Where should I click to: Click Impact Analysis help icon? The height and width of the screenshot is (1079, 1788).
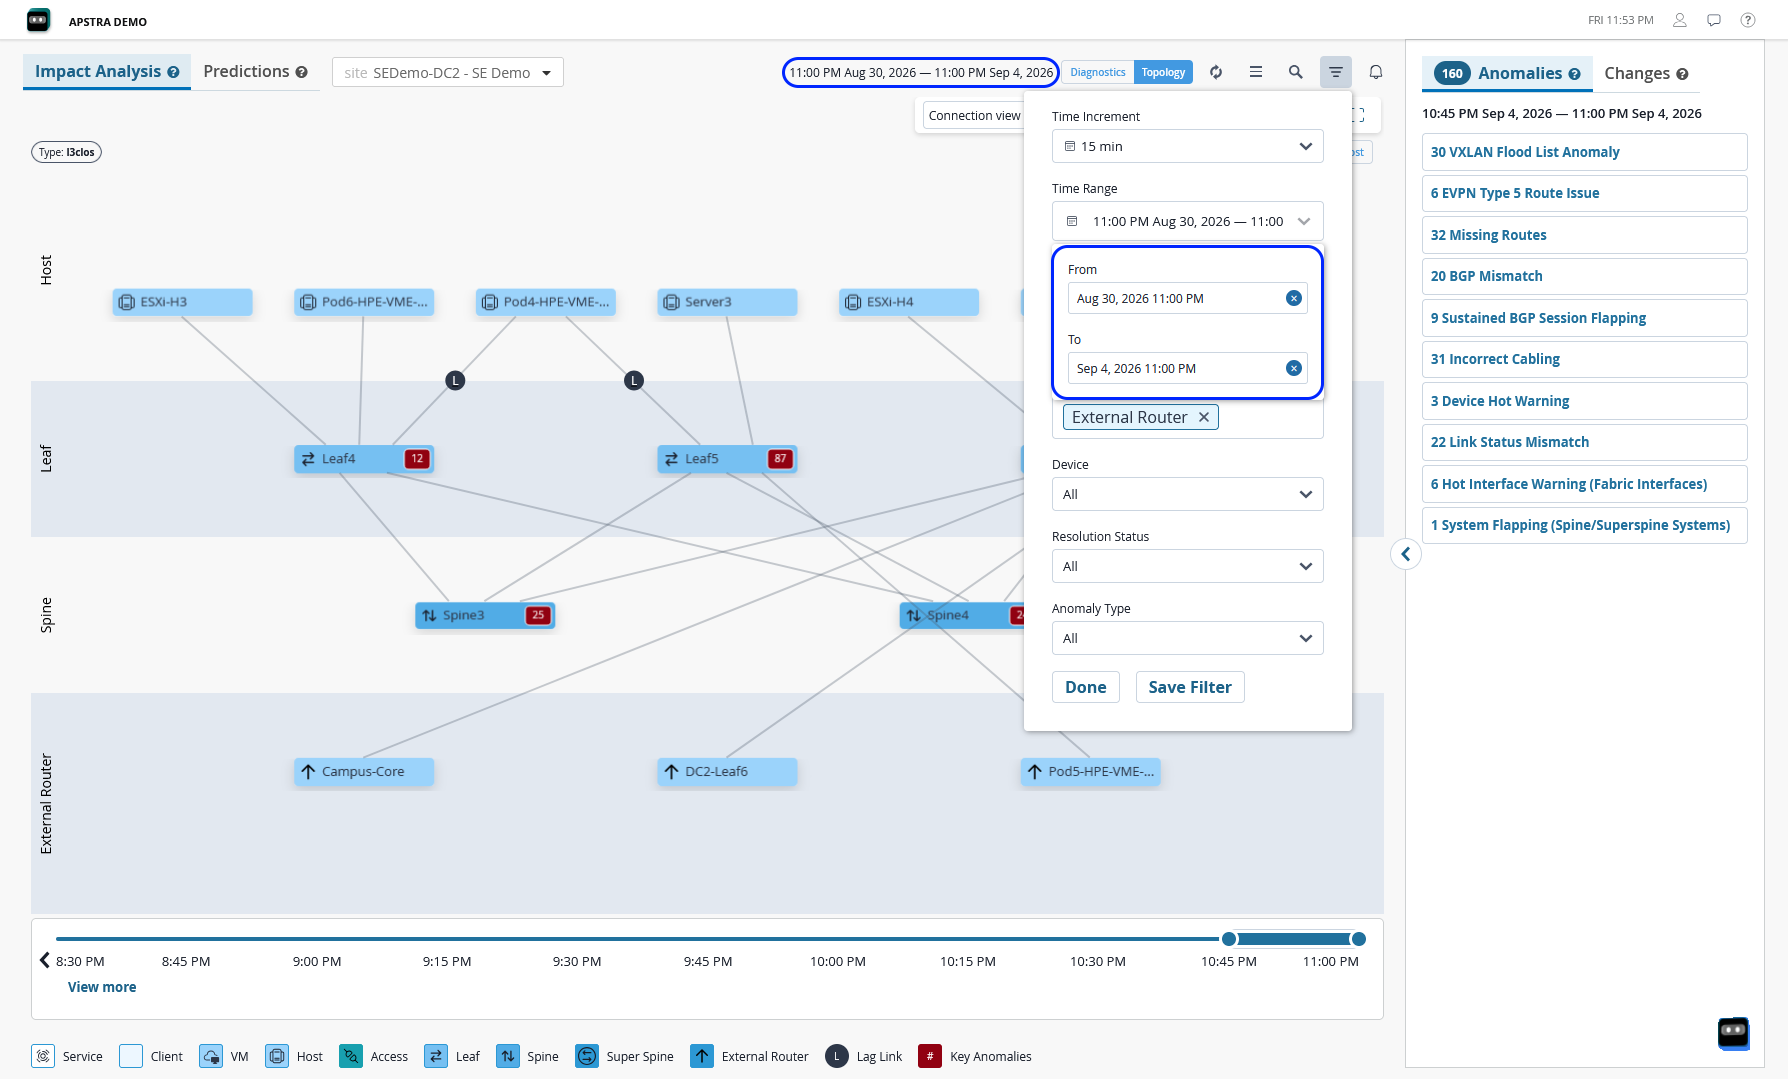point(174,72)
